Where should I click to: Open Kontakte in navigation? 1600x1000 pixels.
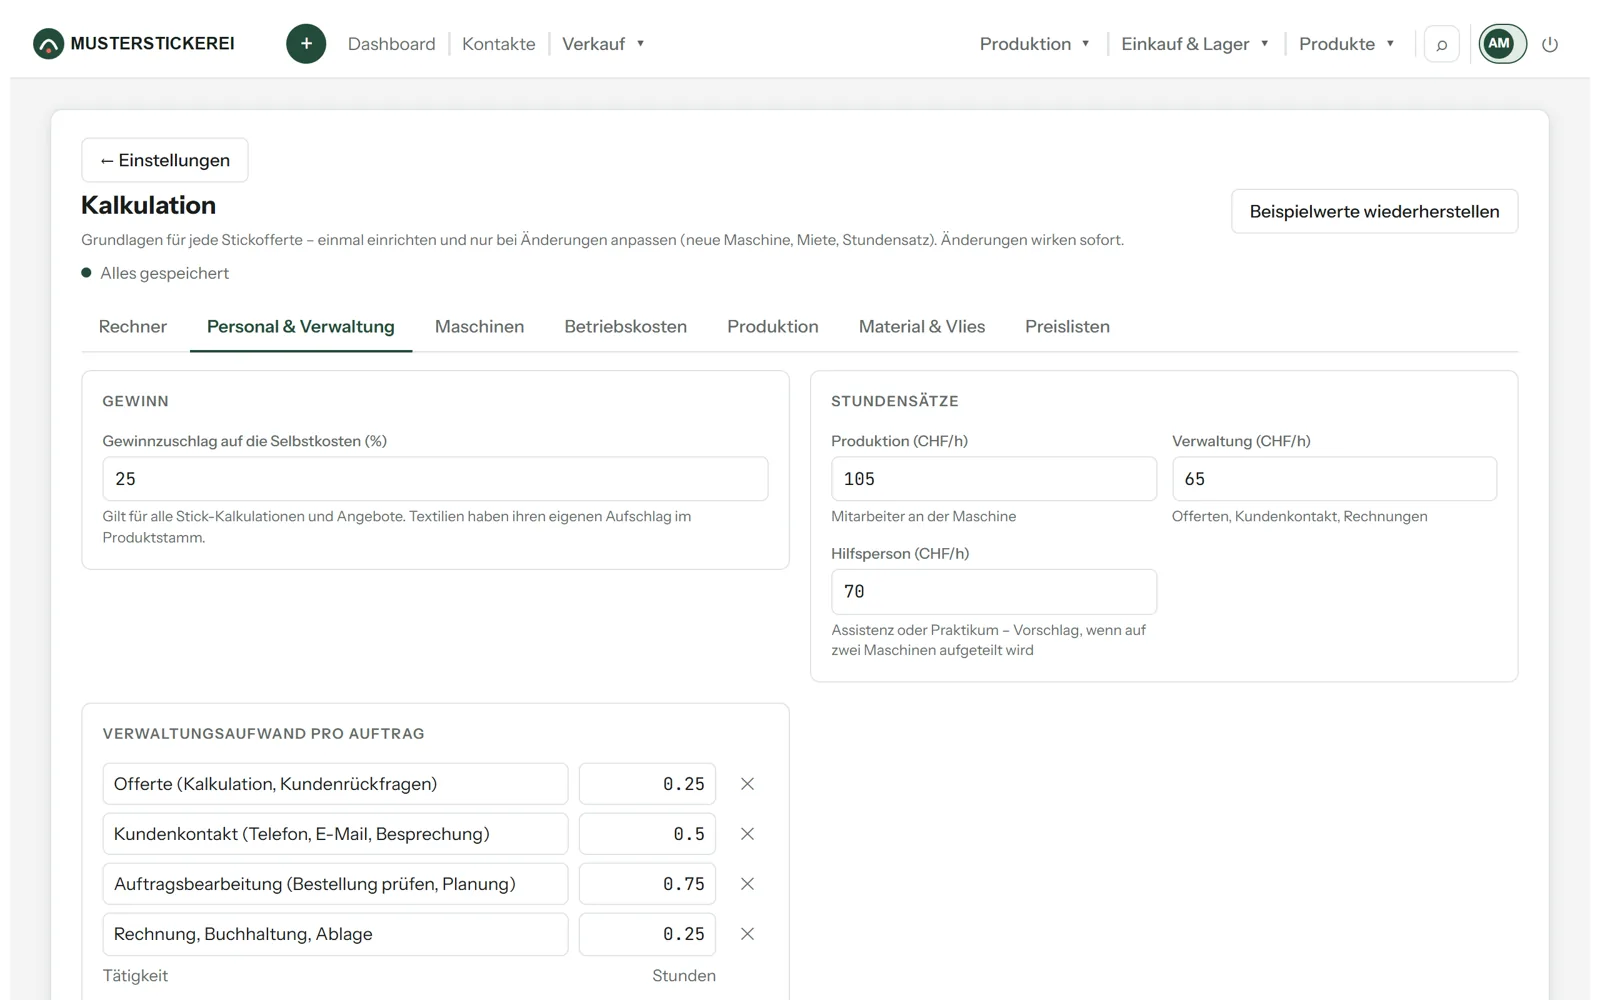(x=499, y=44)
